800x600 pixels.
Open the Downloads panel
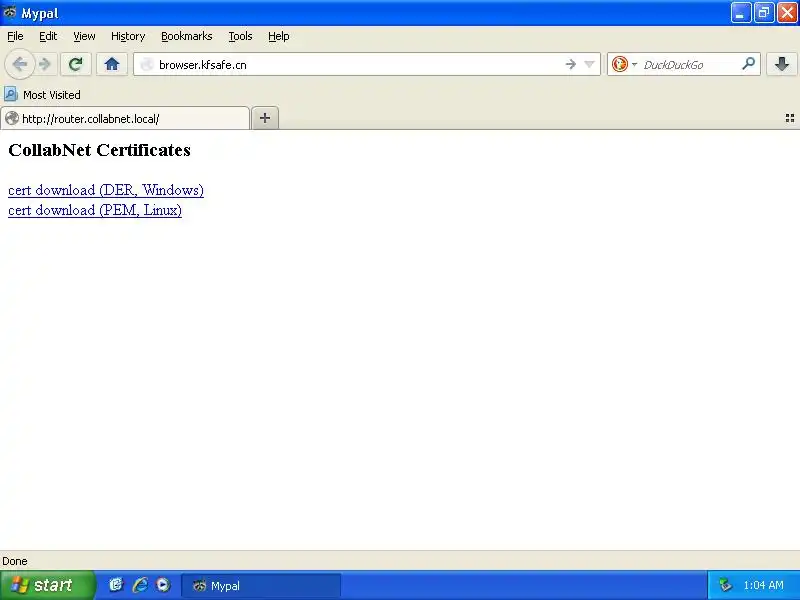[x=782, y=64]
